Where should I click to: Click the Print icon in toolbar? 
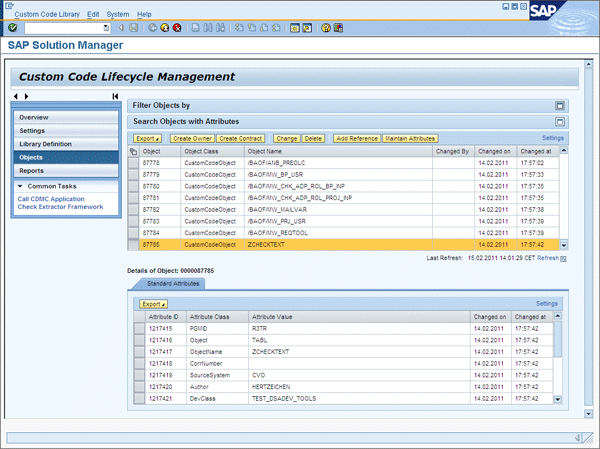click(x=196, y=28)
